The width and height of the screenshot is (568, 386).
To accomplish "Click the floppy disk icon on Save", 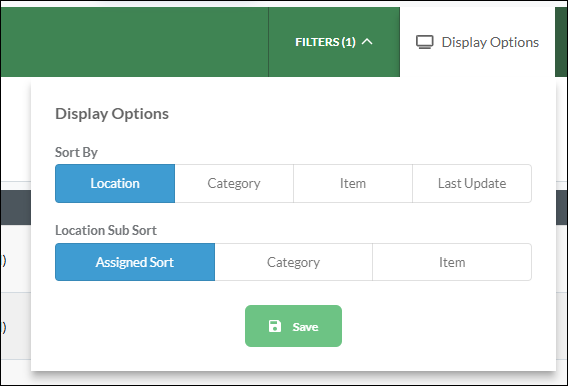I will coord(275,326).
